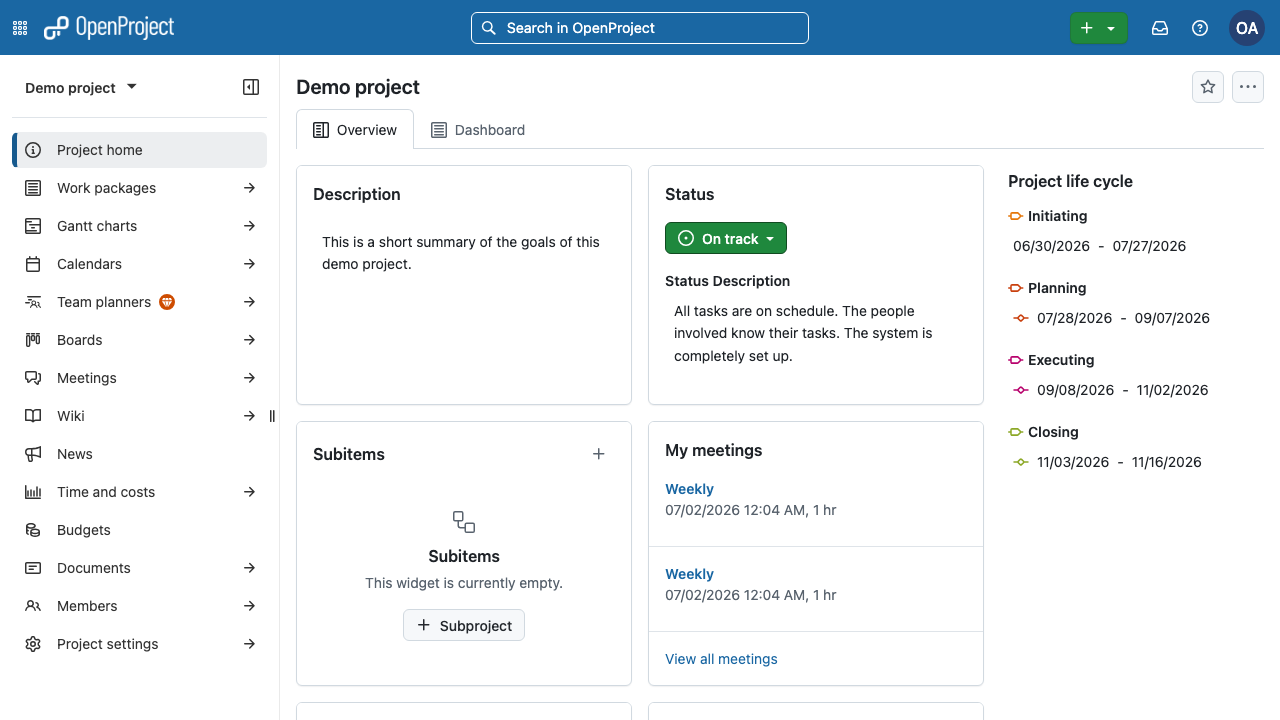Click the Status Description paragraph
This screenshot has width=1280, height=720.
click(803, 333)
